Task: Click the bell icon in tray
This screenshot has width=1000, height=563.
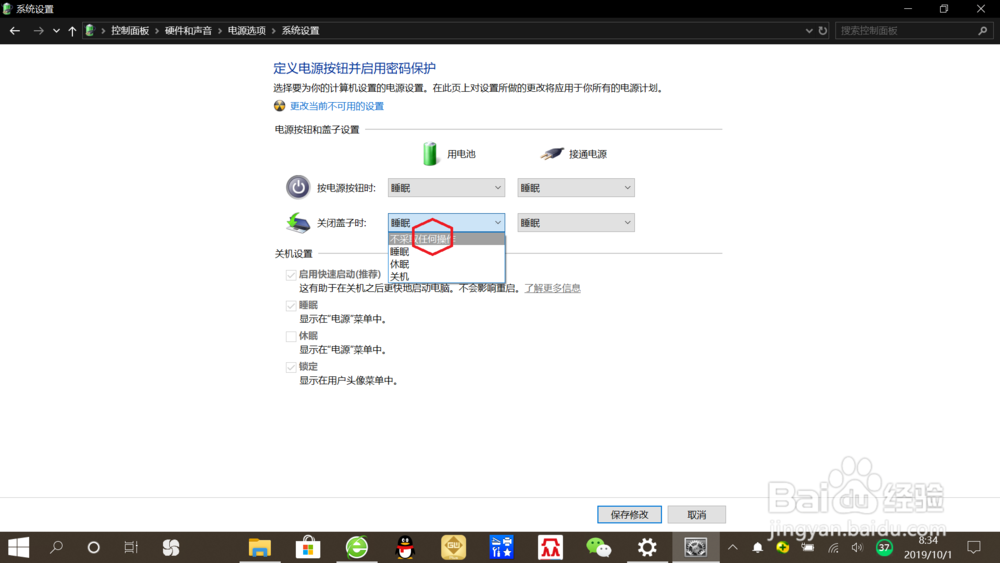Action: click(758, 547)
